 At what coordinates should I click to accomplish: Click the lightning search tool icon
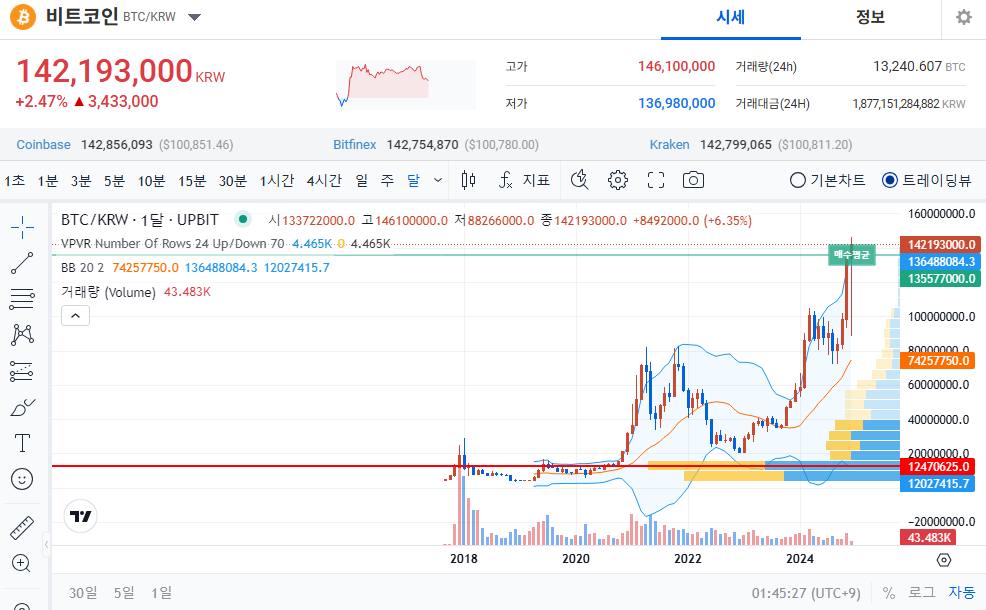click(579, 180)
